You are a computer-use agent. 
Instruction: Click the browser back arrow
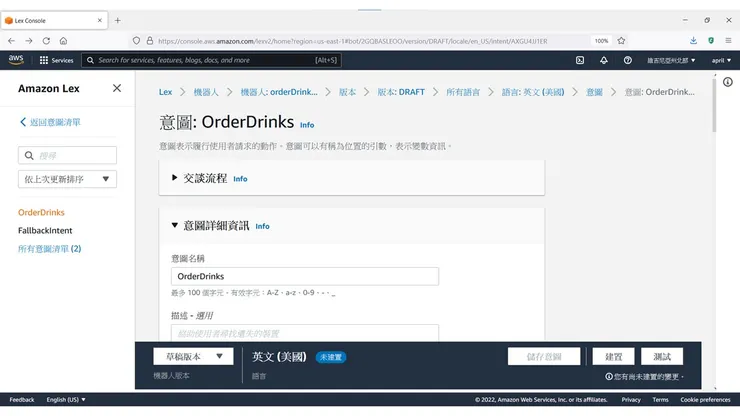pyautogui.click(x=11, y=41)
